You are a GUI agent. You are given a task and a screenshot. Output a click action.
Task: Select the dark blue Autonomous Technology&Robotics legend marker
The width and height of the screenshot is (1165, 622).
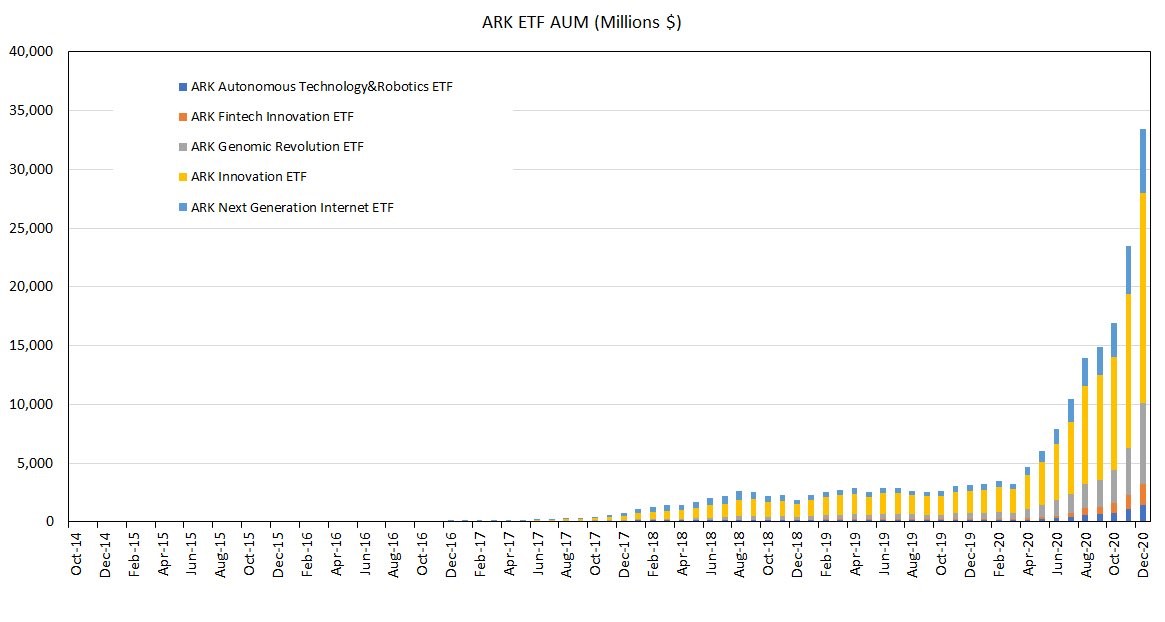coord(181,87)
